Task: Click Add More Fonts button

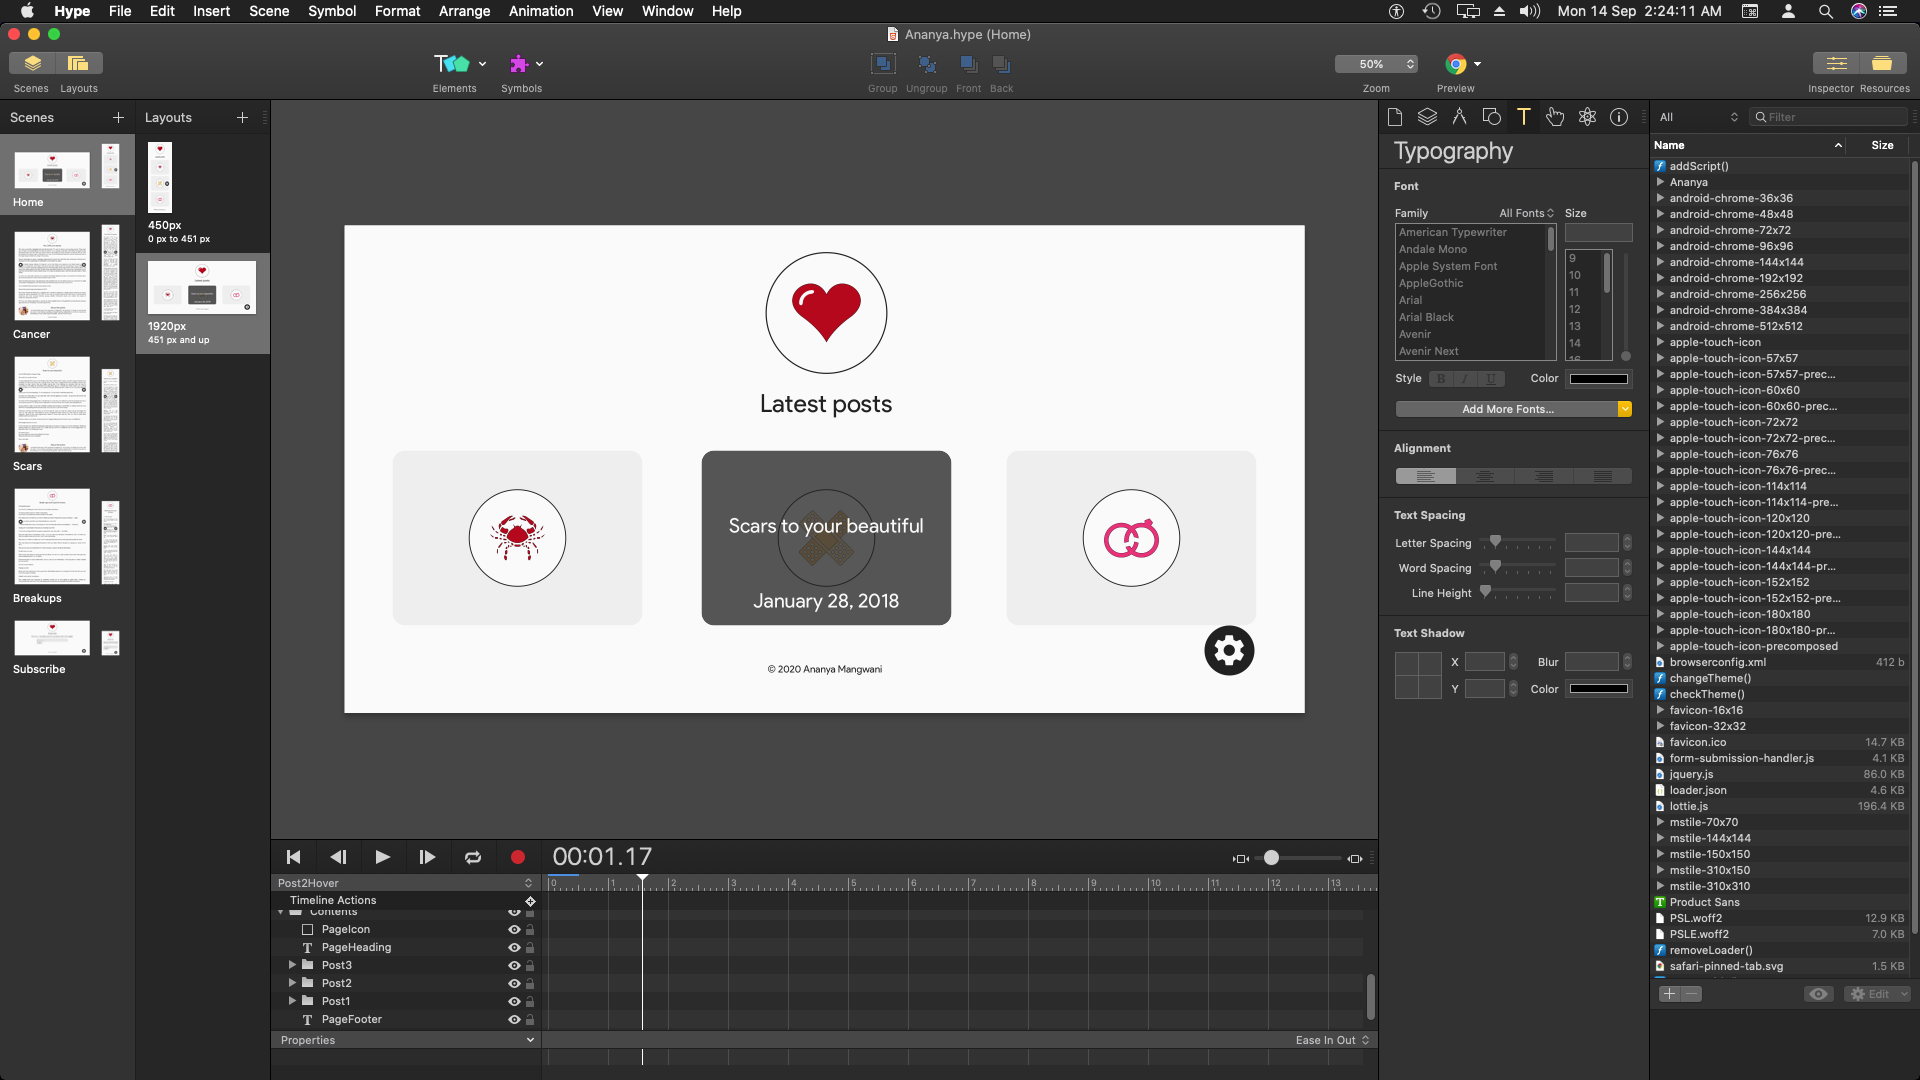Action: point(1507,409)
